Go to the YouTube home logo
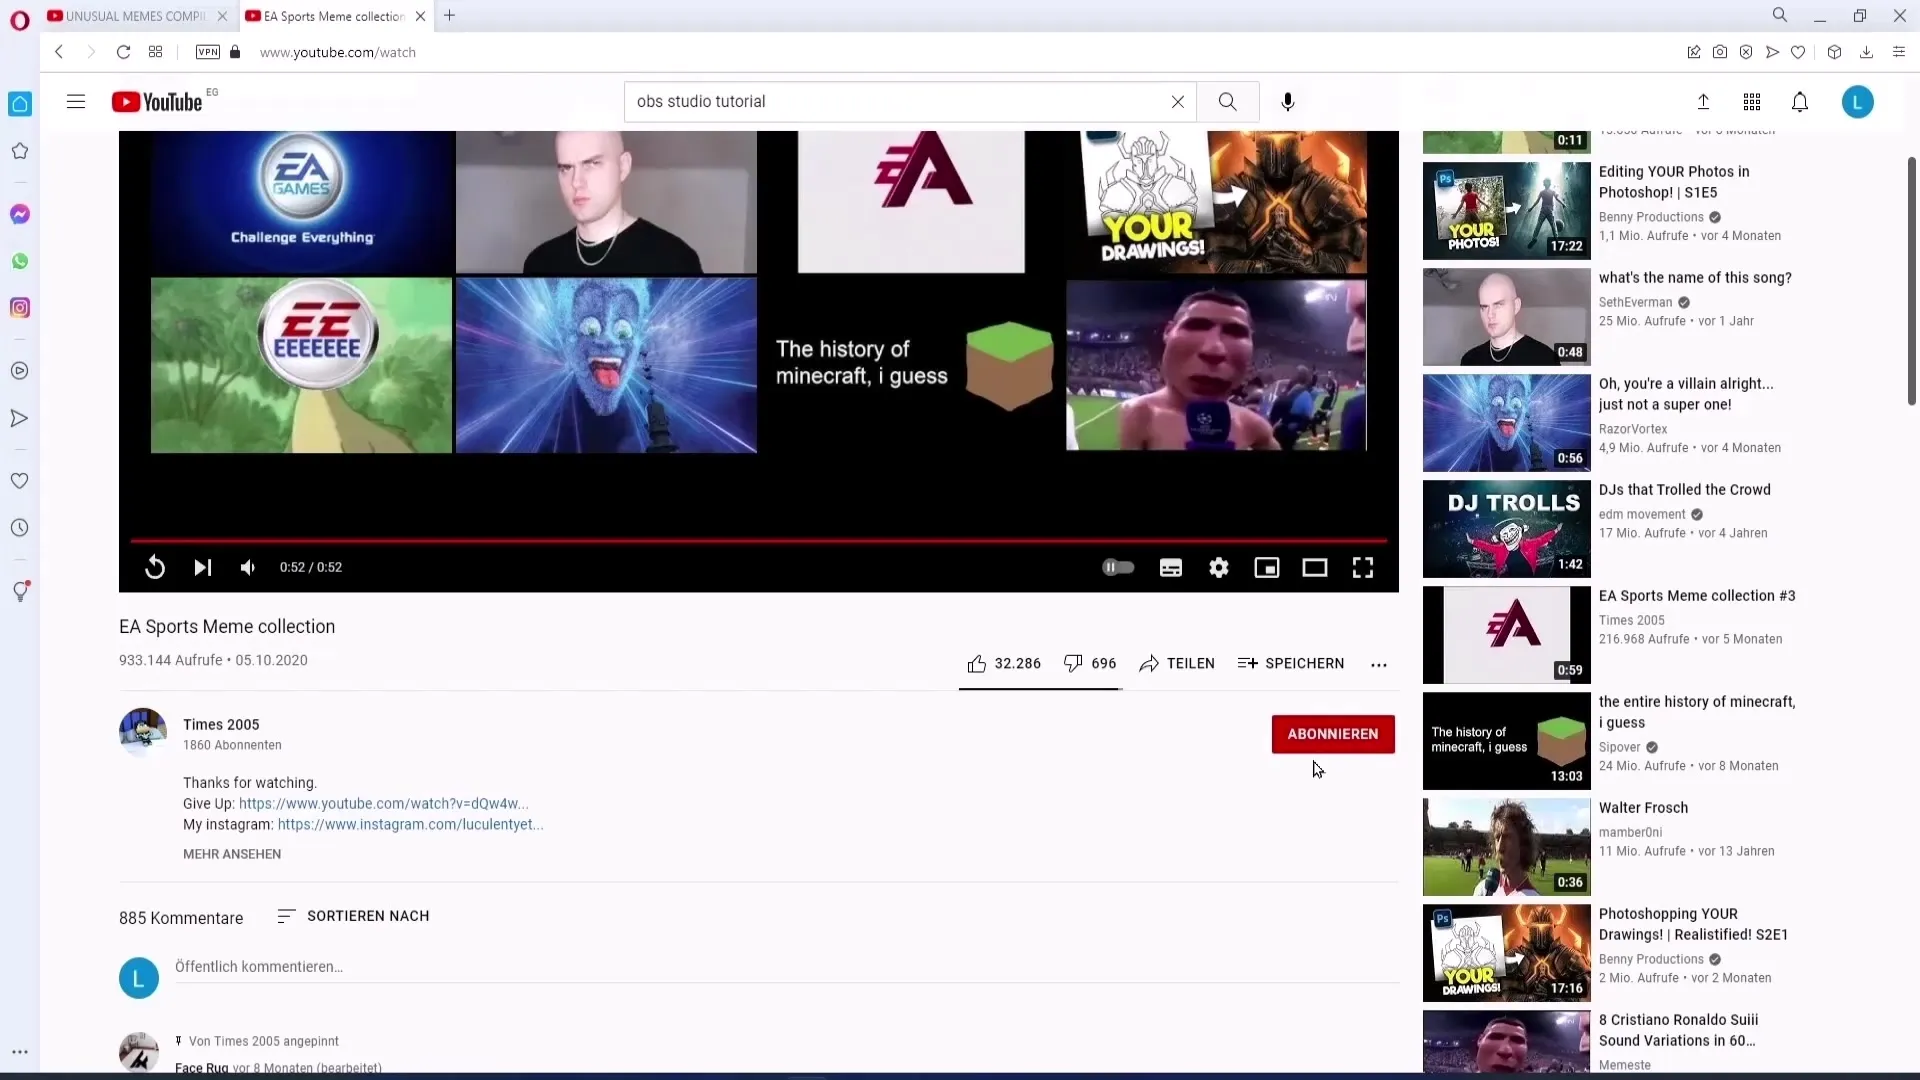1920x1080 pixels. [x=157, y=102]
